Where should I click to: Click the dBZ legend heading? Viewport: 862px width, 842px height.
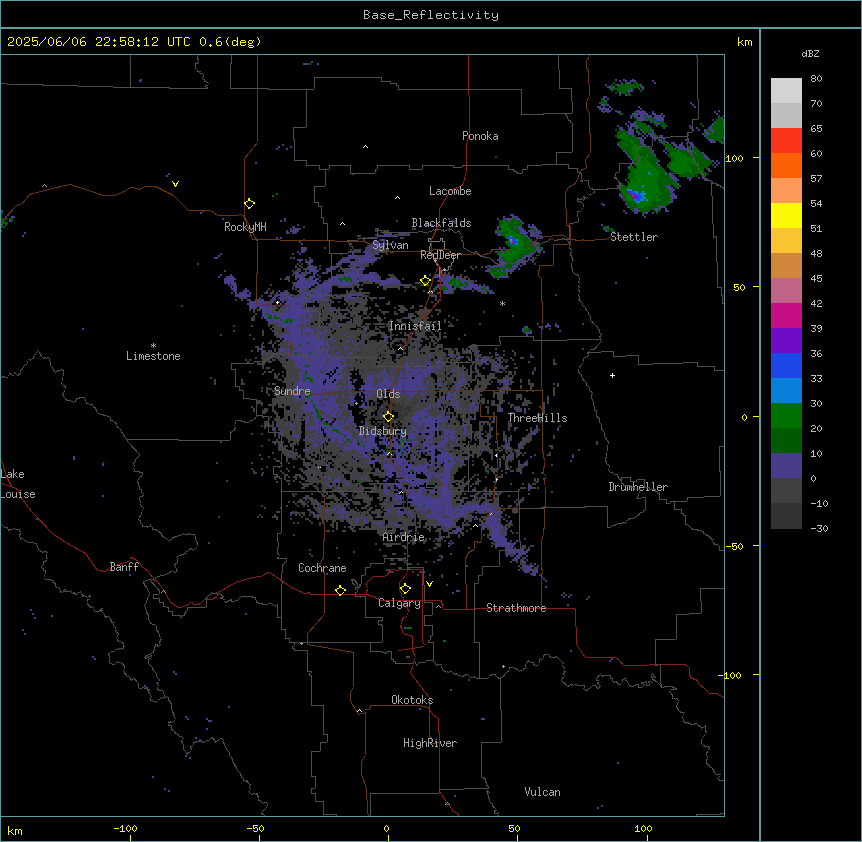[810, 53]
